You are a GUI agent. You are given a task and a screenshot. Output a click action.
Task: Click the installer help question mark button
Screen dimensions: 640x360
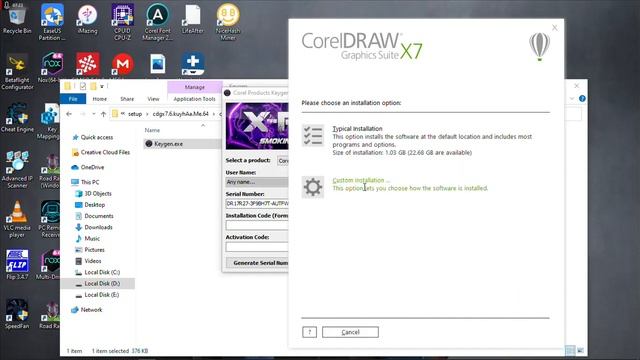pyautogui.click(x=309, y=332)
